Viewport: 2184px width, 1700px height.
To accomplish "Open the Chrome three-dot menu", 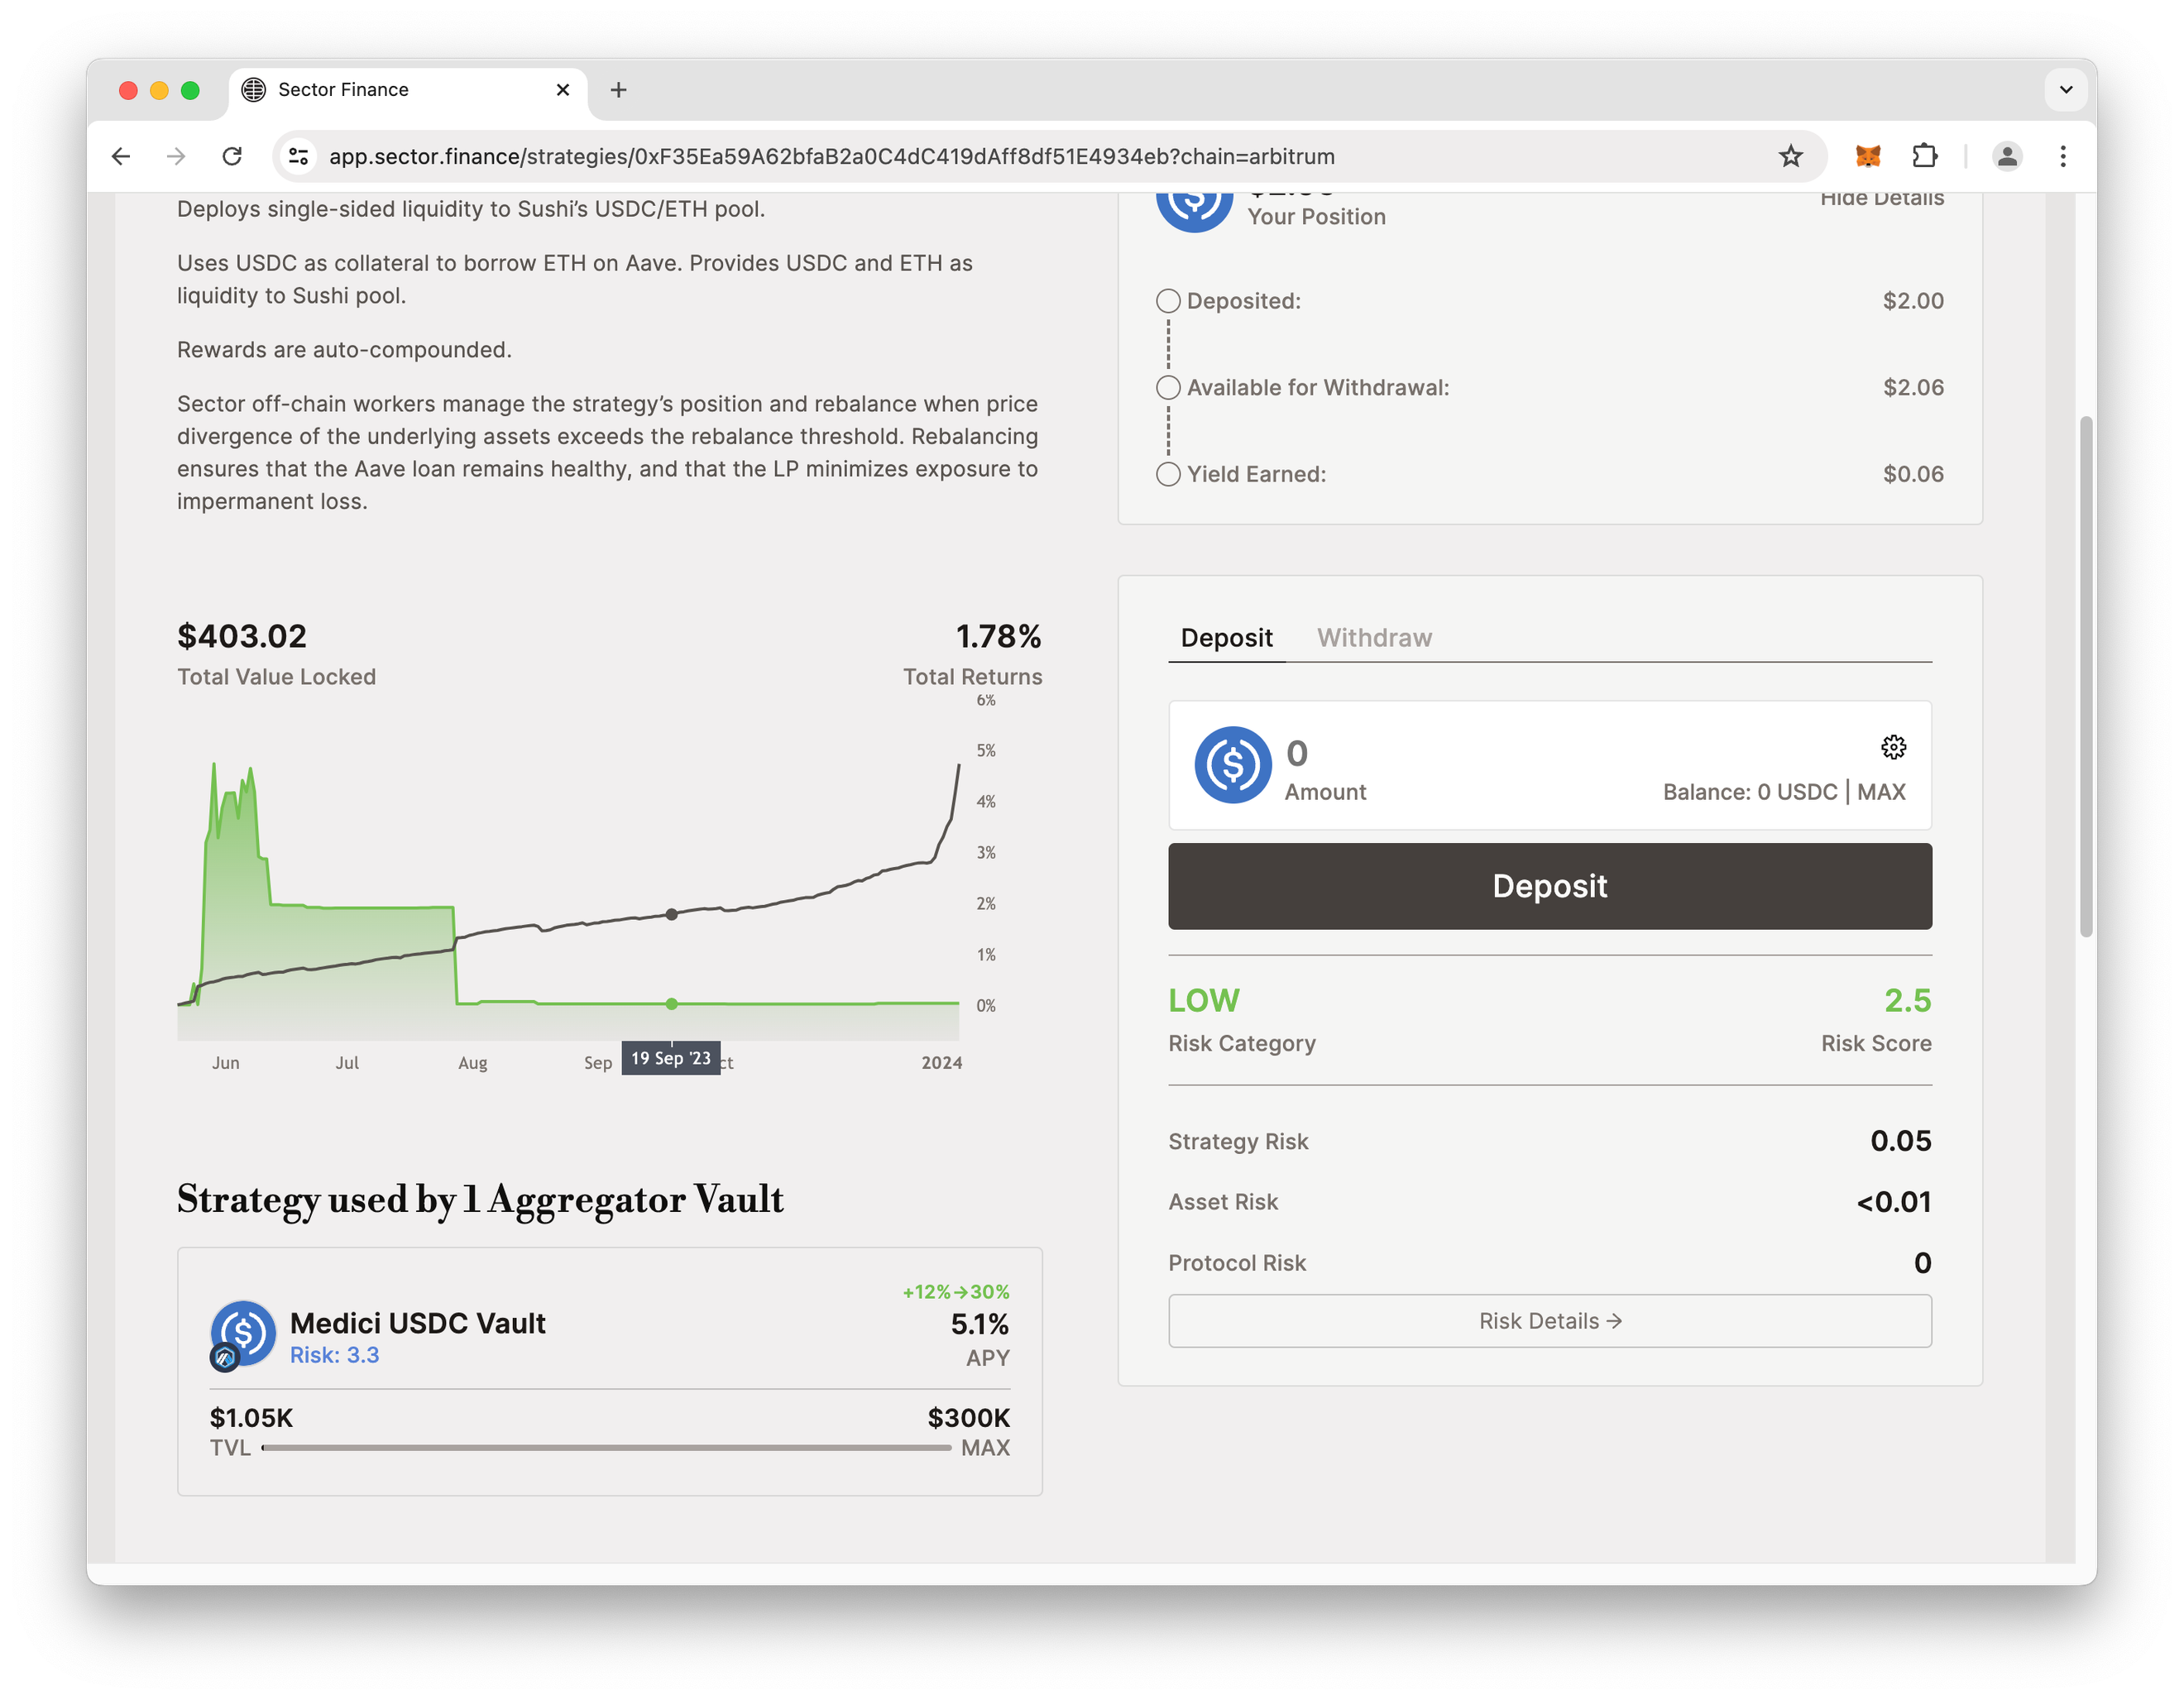I will (2063, 156).
